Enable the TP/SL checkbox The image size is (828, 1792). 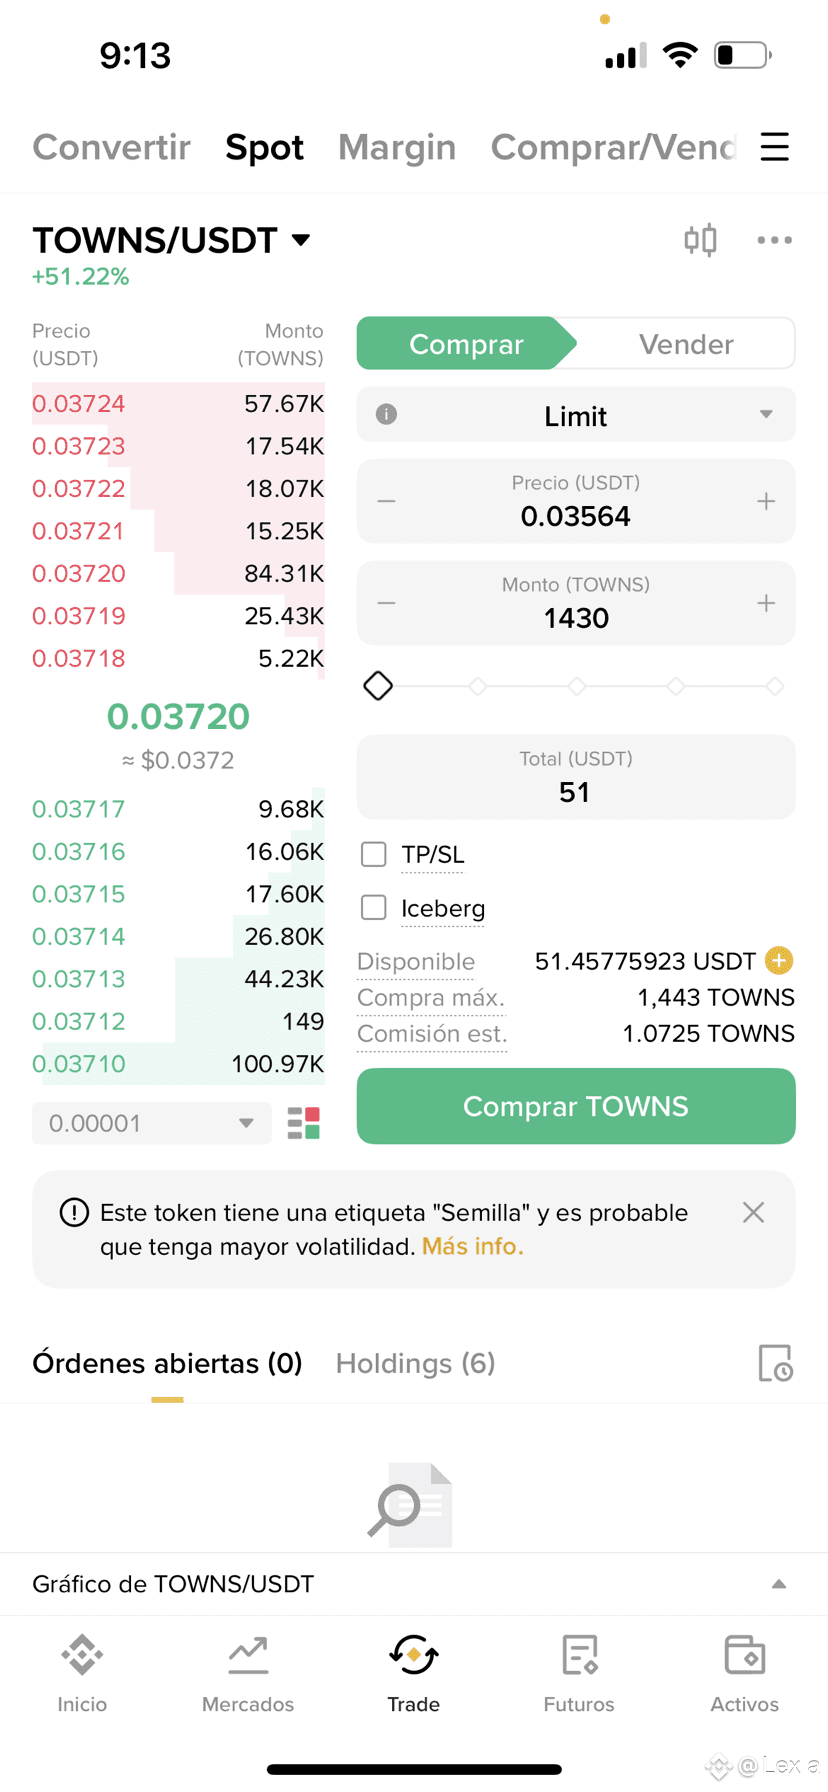point(373,854)
